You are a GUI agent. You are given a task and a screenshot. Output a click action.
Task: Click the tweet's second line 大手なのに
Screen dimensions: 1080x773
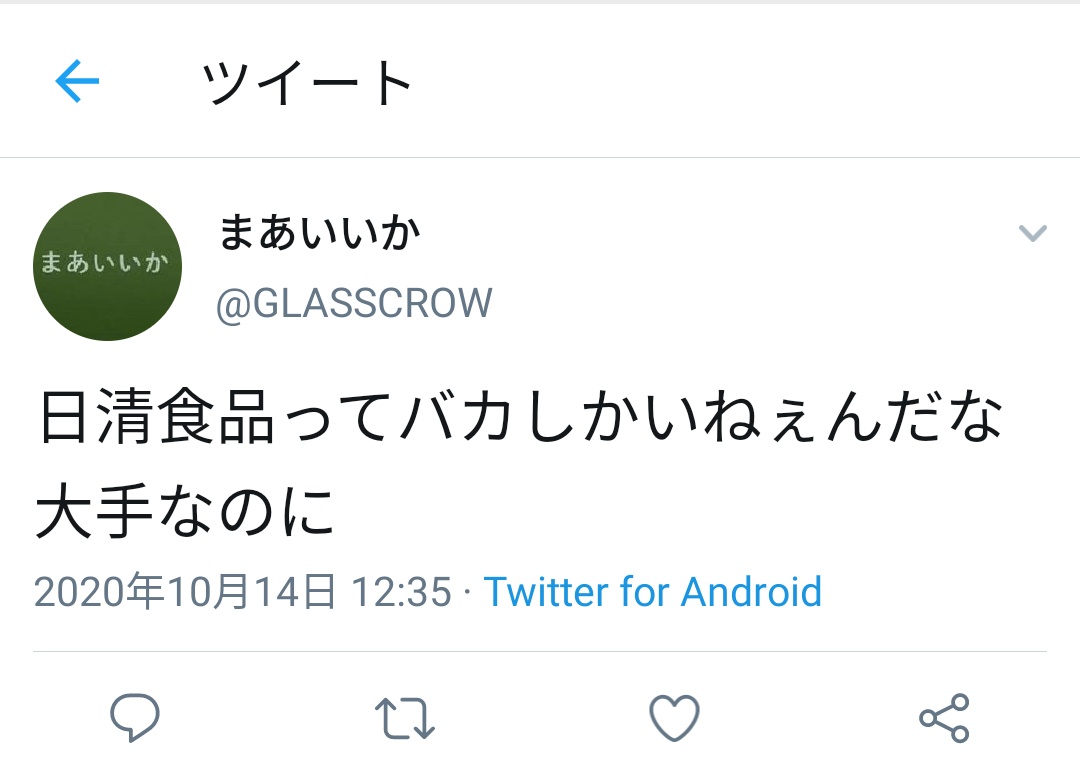click(185, 511)
